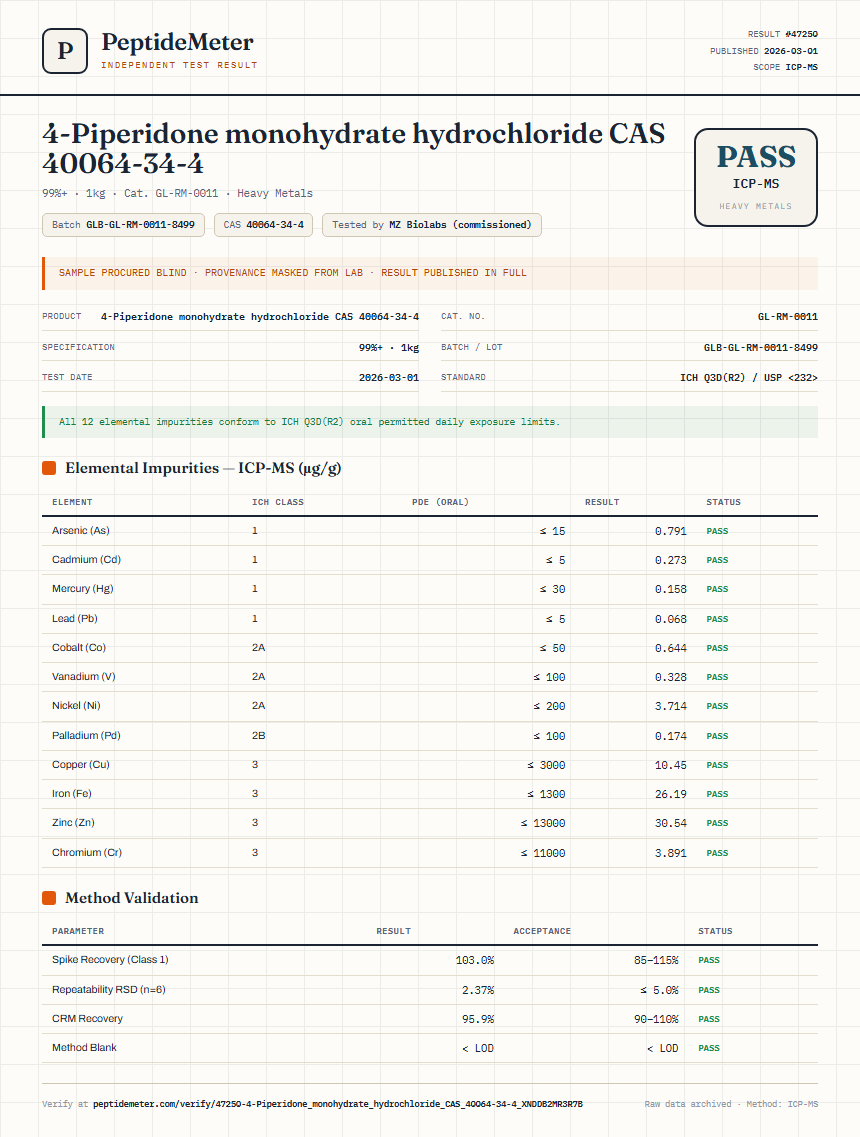This screenshot has width=860, height=1137.
Task: Select the Copper (Cu) row
Action: [430, 765]
